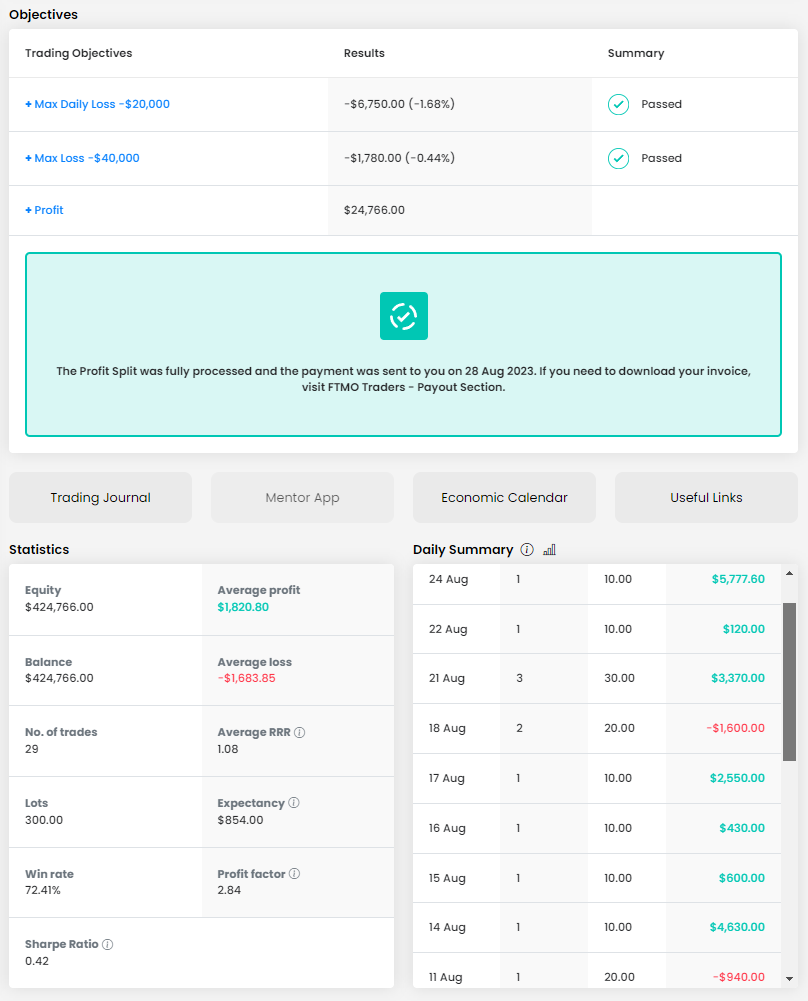Open the Mentor App
The image size is (808, 1001).
303,497
